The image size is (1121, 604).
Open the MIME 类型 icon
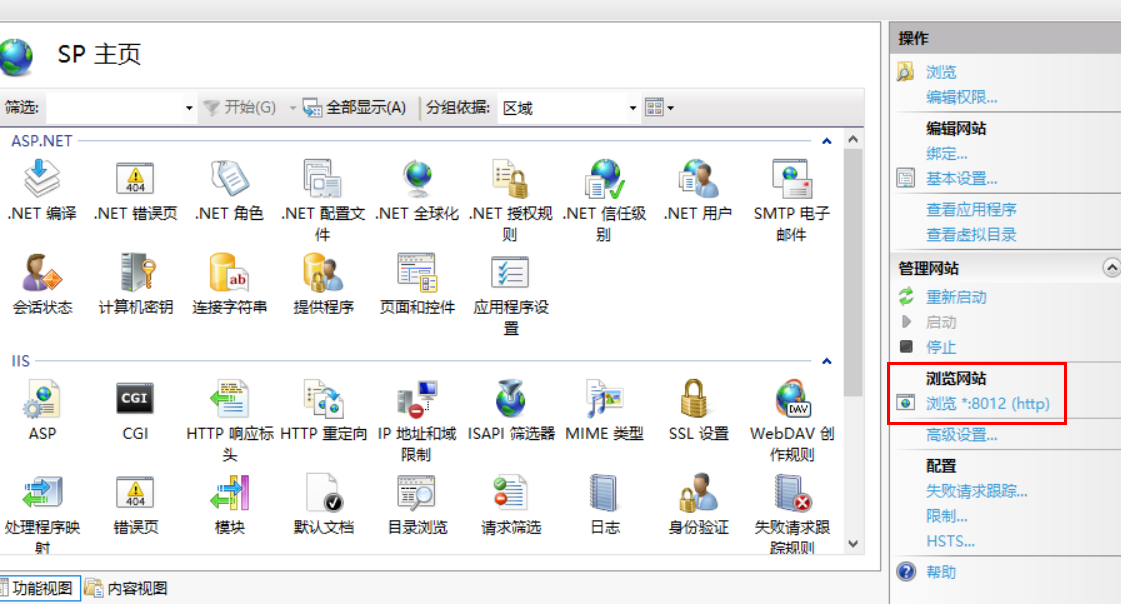604,399
